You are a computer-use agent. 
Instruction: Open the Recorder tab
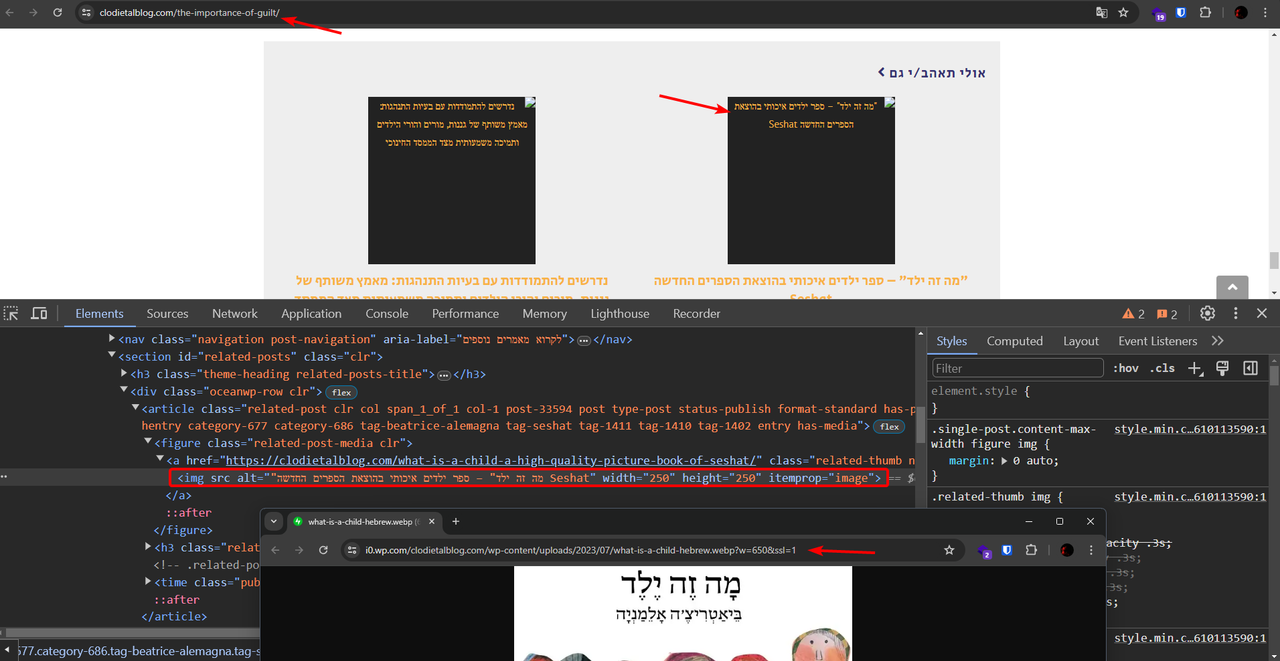pos(697,313)
